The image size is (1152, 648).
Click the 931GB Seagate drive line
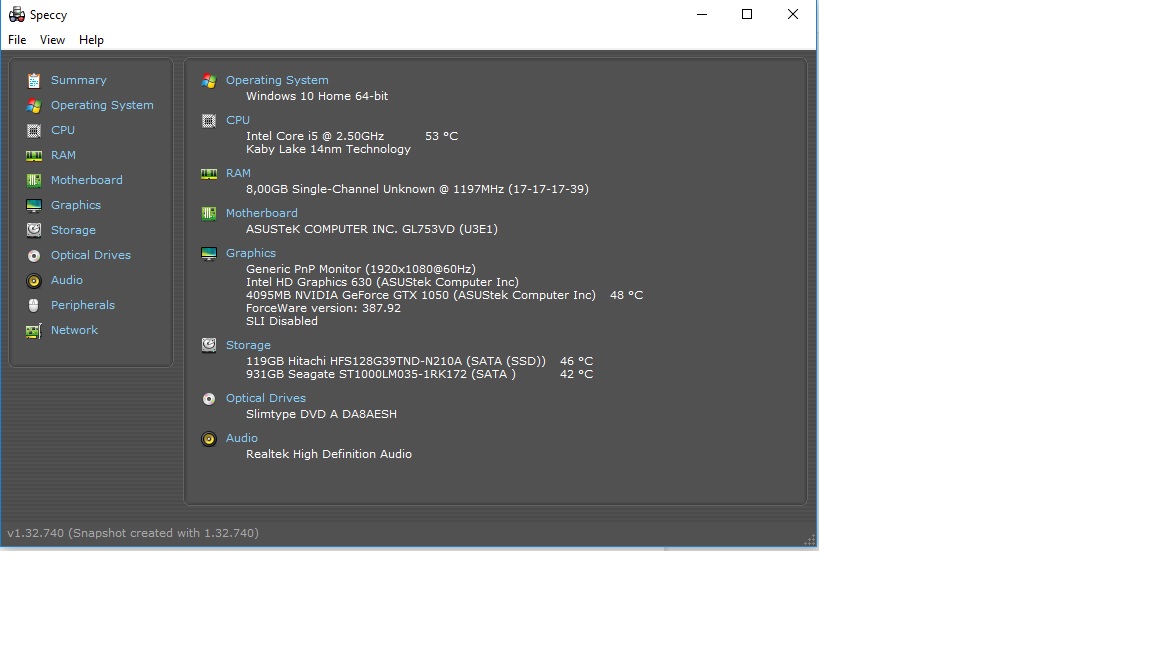click(x=381, y=375)
